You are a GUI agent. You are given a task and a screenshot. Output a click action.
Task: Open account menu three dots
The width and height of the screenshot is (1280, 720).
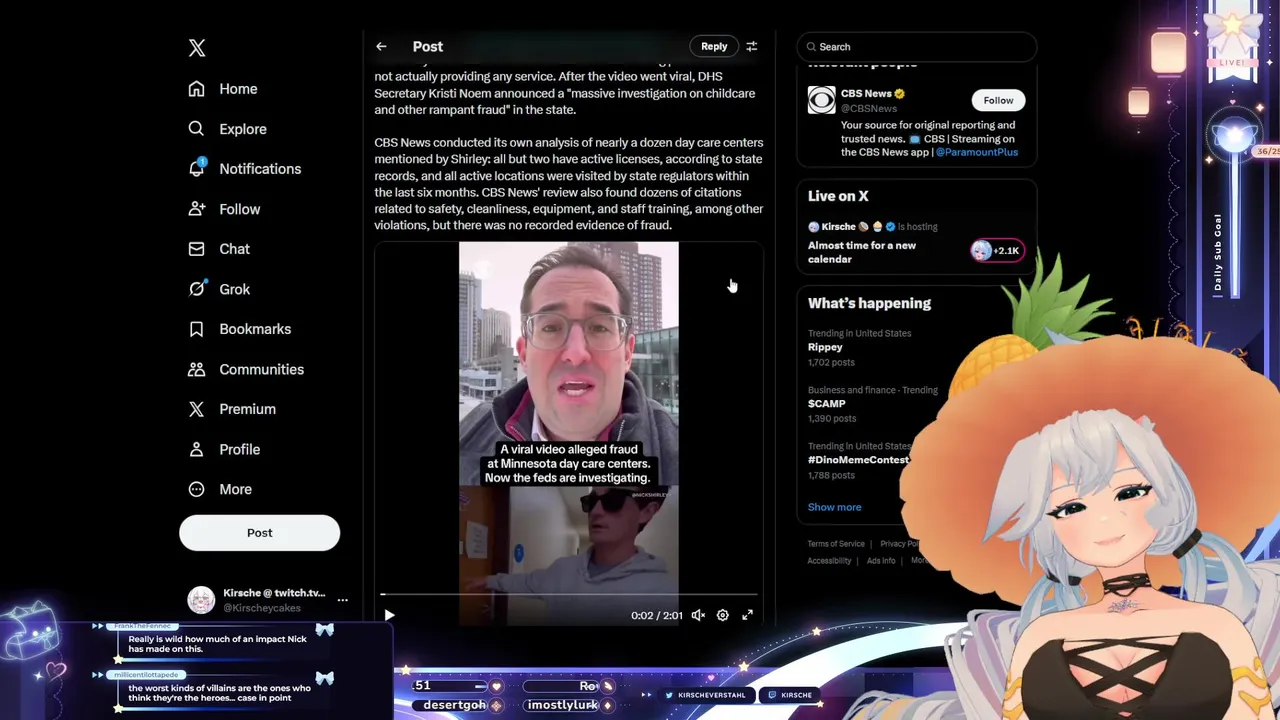(342, 600)
